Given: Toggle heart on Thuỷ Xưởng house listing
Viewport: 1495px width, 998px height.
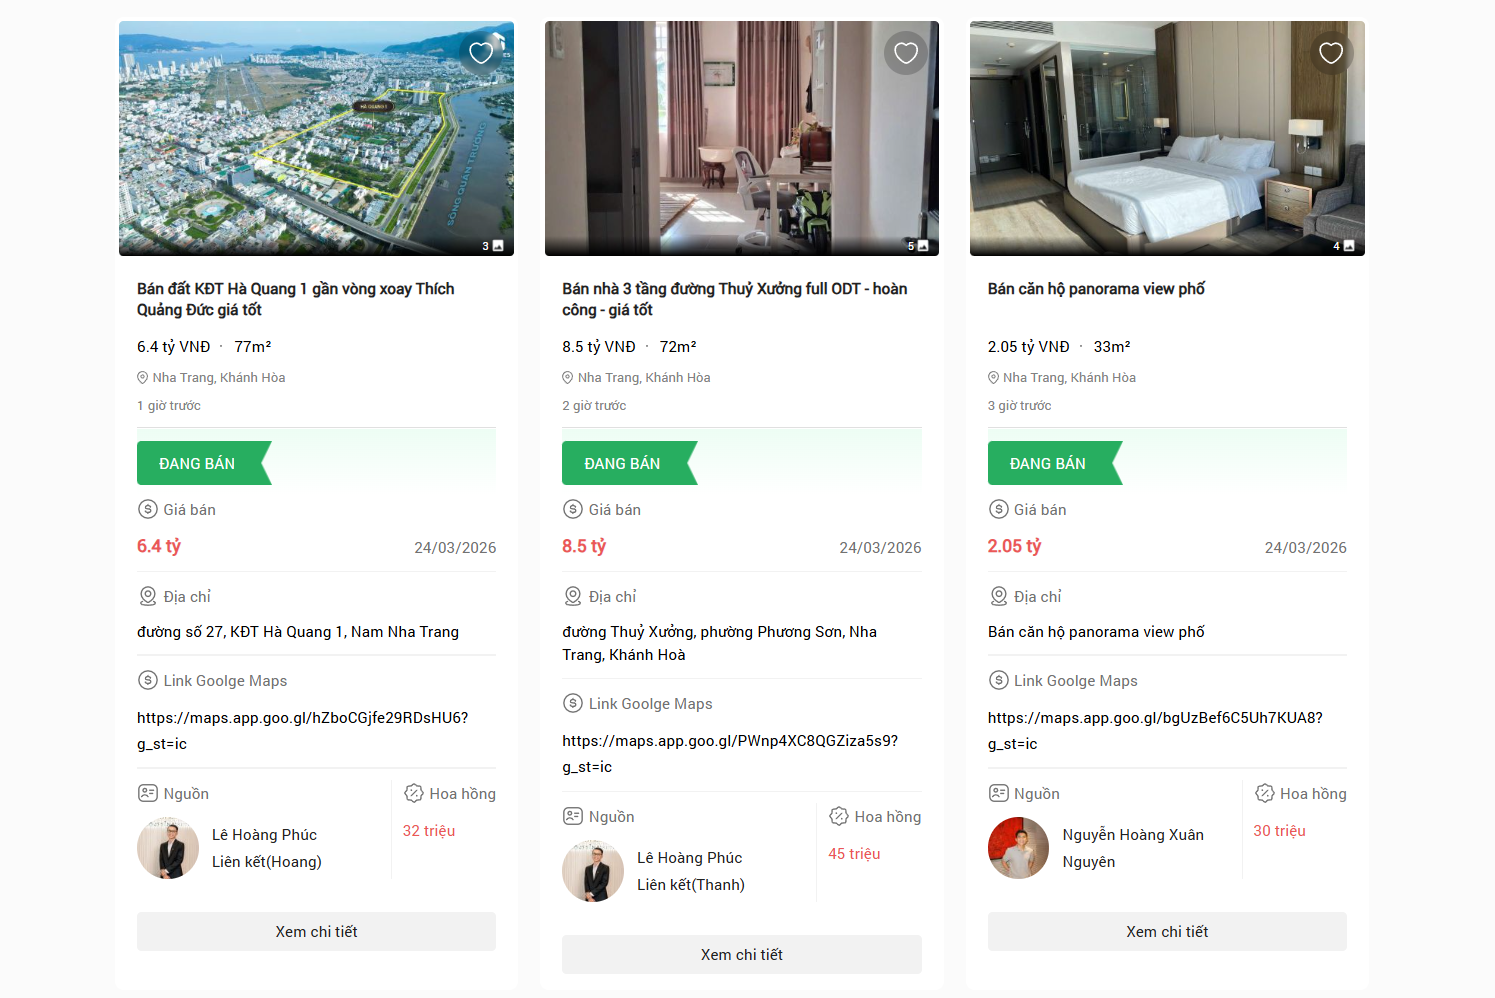Looking at the screenshot, I should point(906,53).
